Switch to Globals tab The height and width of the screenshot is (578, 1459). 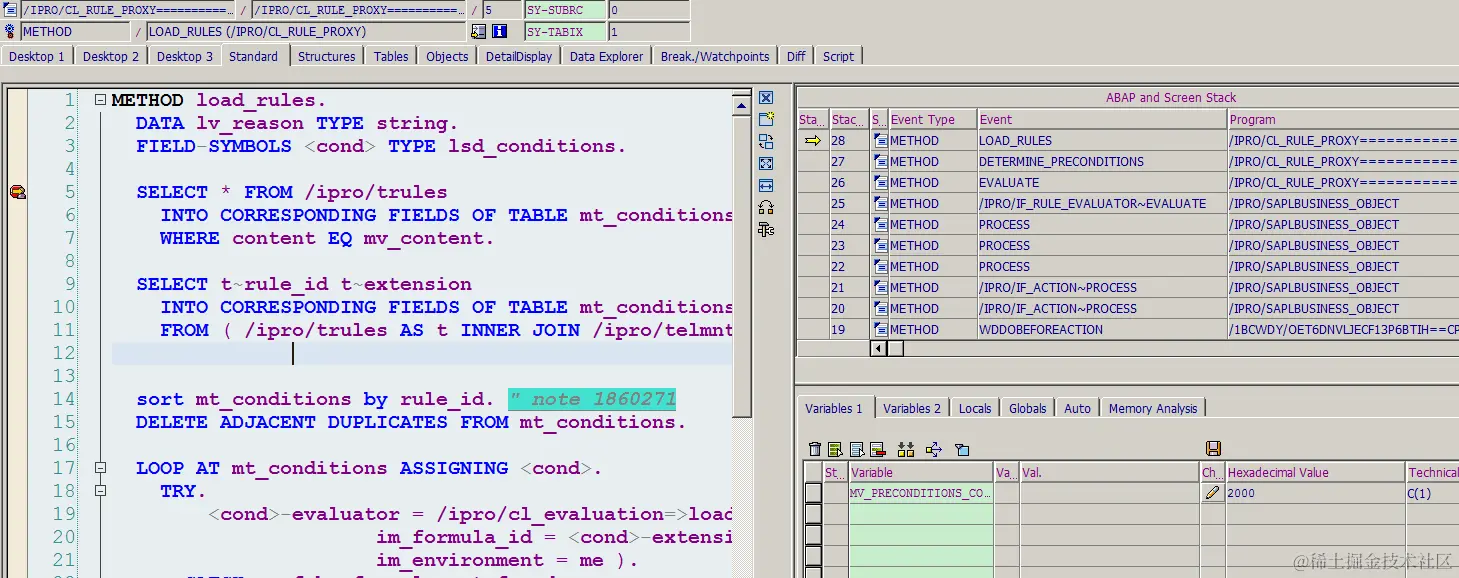[x=1028, y=408]
